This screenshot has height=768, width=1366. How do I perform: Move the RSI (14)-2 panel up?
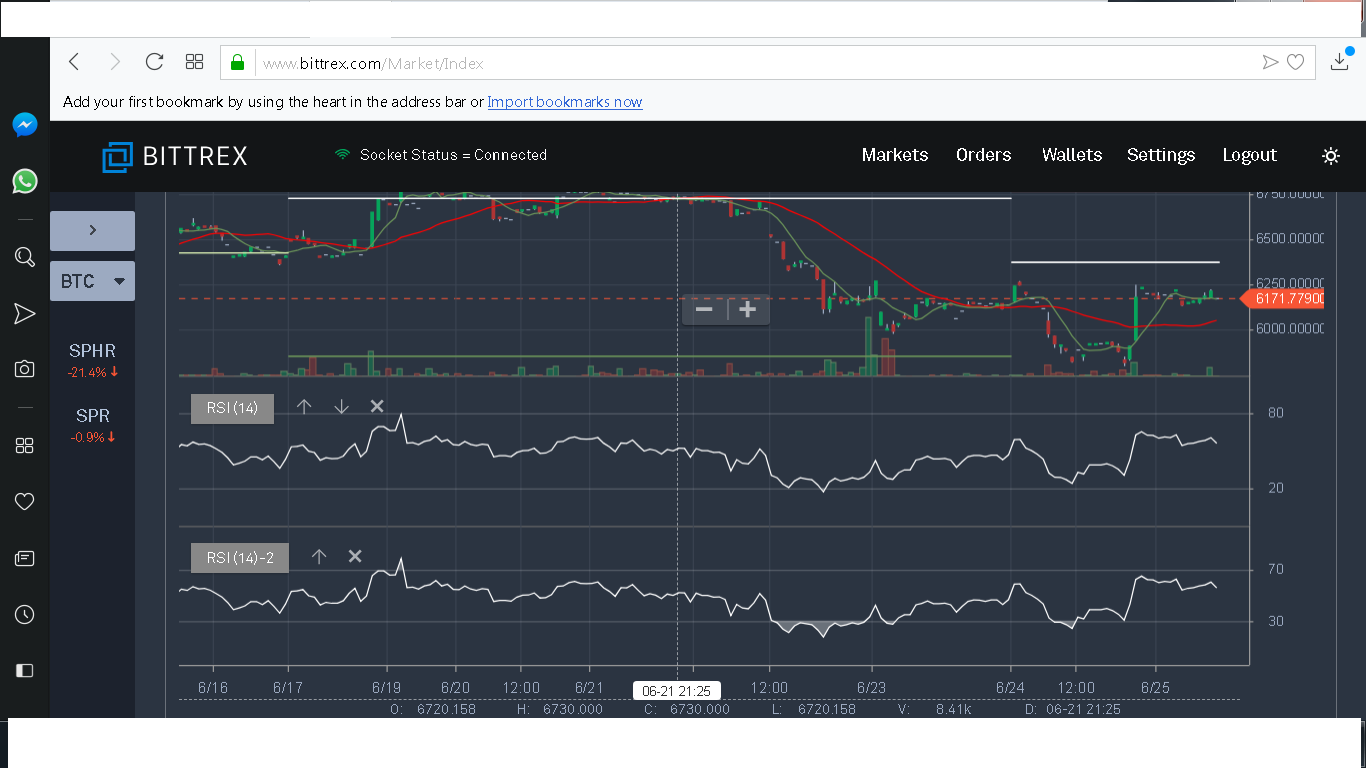[x=319, y=556]
